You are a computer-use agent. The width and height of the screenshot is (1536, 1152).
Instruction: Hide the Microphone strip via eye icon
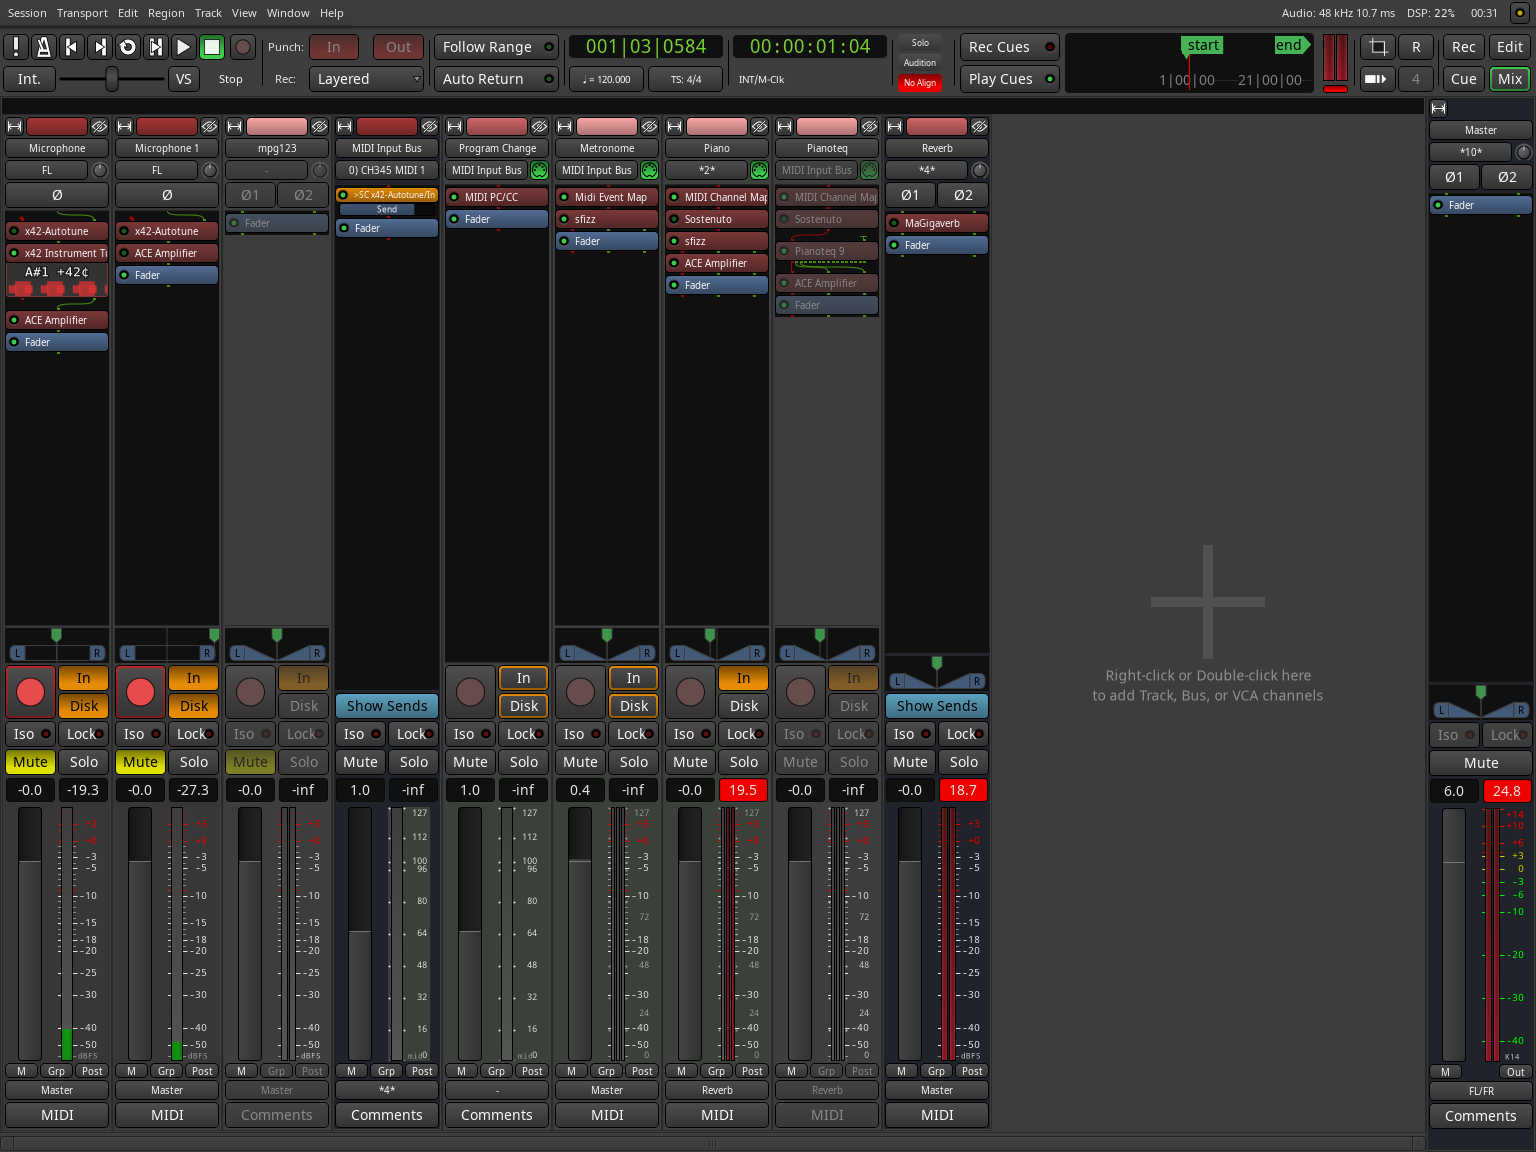[x=99, y=126]
